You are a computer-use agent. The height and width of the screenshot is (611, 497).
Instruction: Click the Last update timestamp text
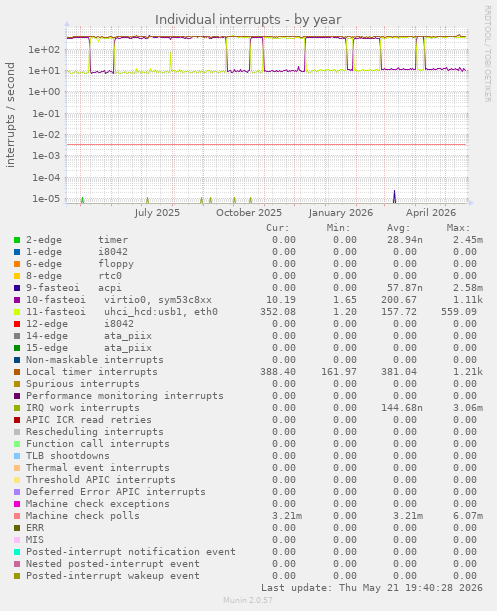(x=372, y=588)
